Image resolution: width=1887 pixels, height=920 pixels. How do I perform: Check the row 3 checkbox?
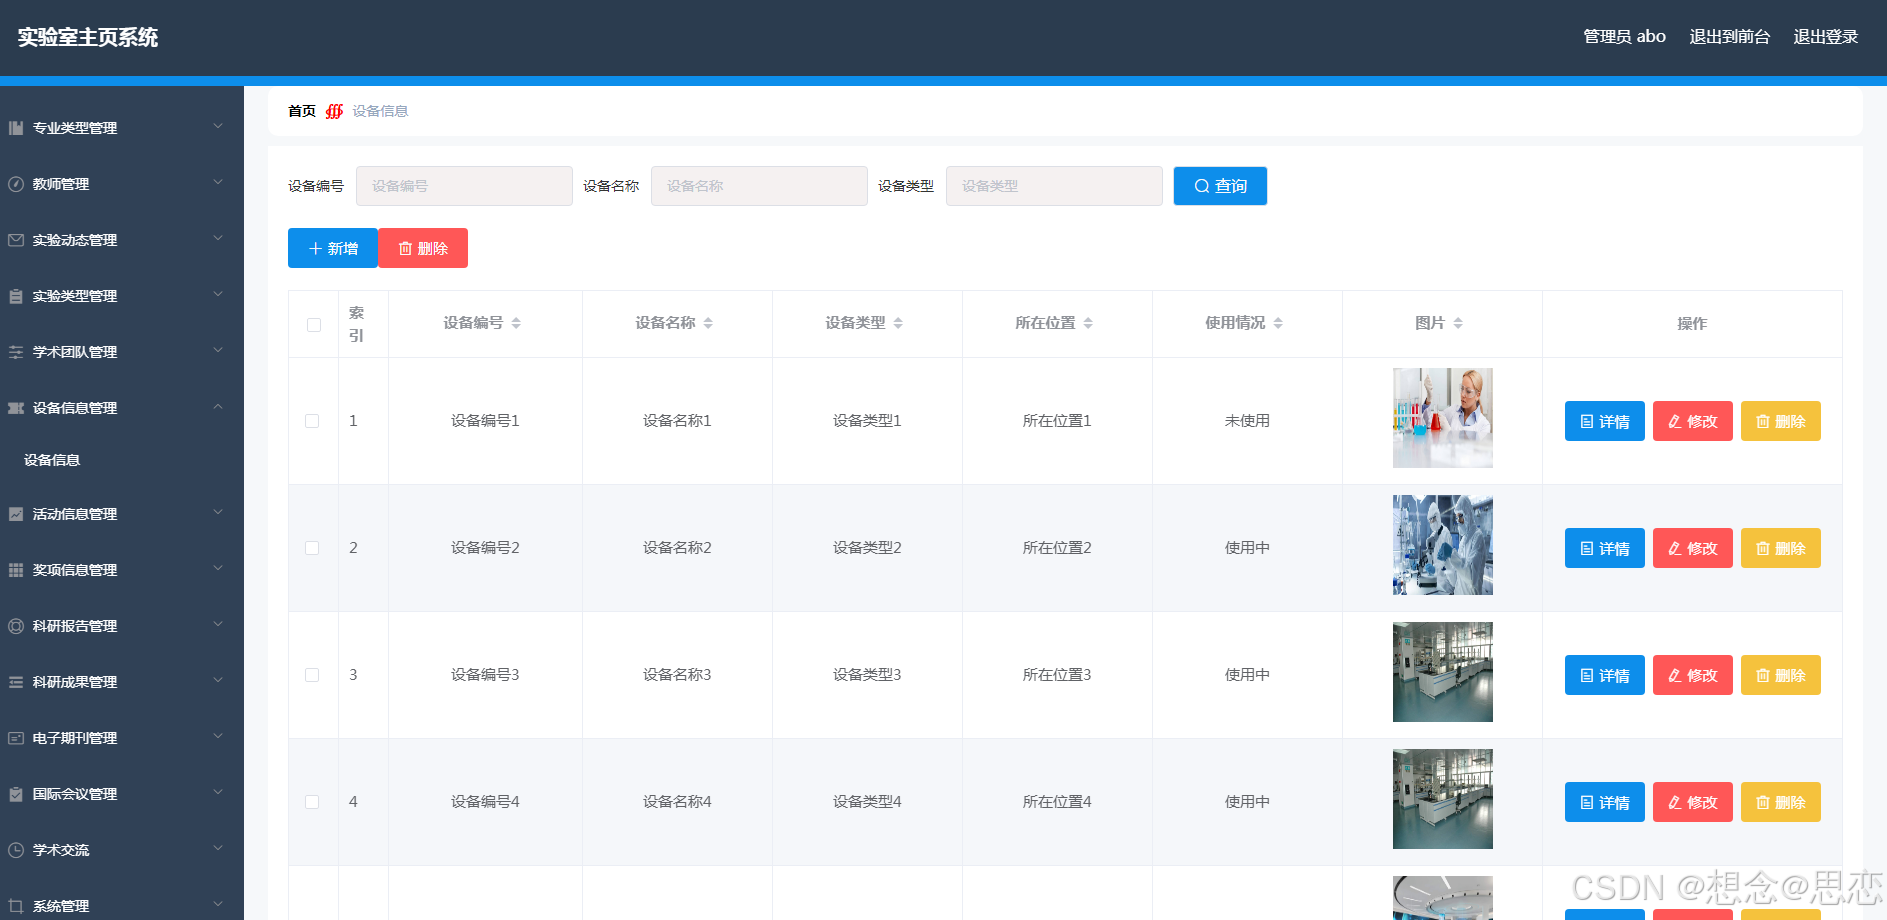(312, 675)
